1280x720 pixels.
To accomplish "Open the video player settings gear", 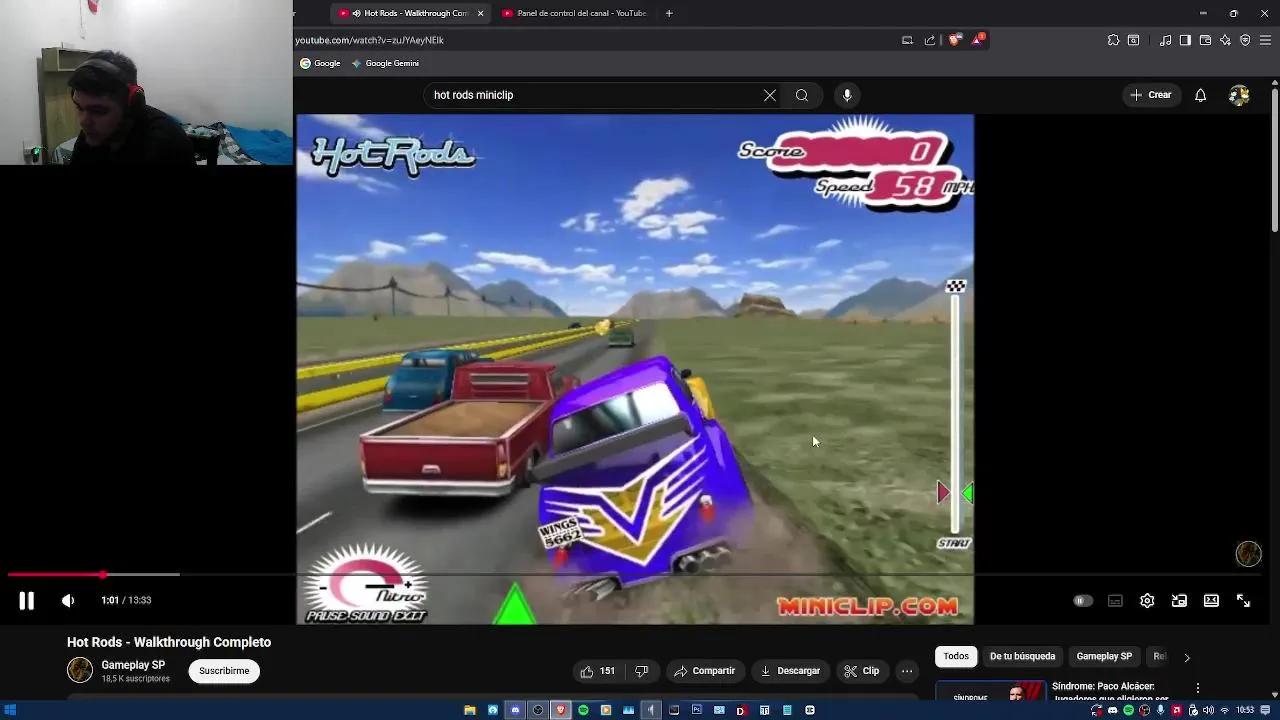I will coord(1147,601).
